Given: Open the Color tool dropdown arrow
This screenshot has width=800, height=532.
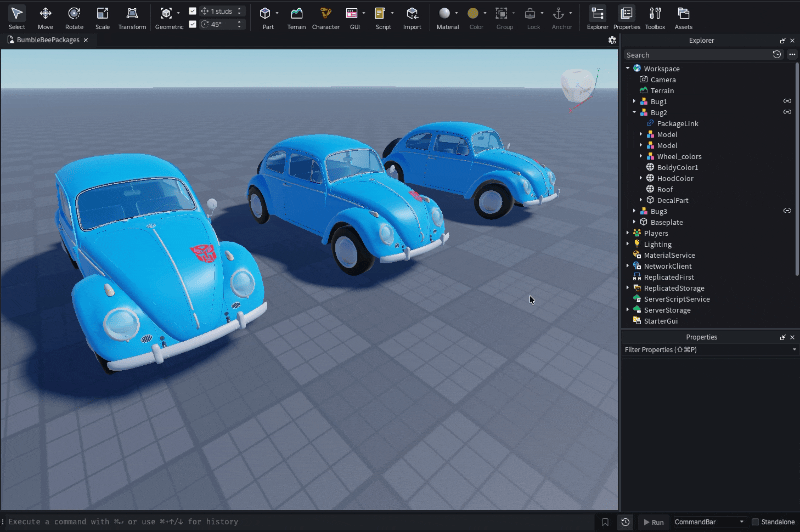Looking at the screenshot, I should 485,13.
